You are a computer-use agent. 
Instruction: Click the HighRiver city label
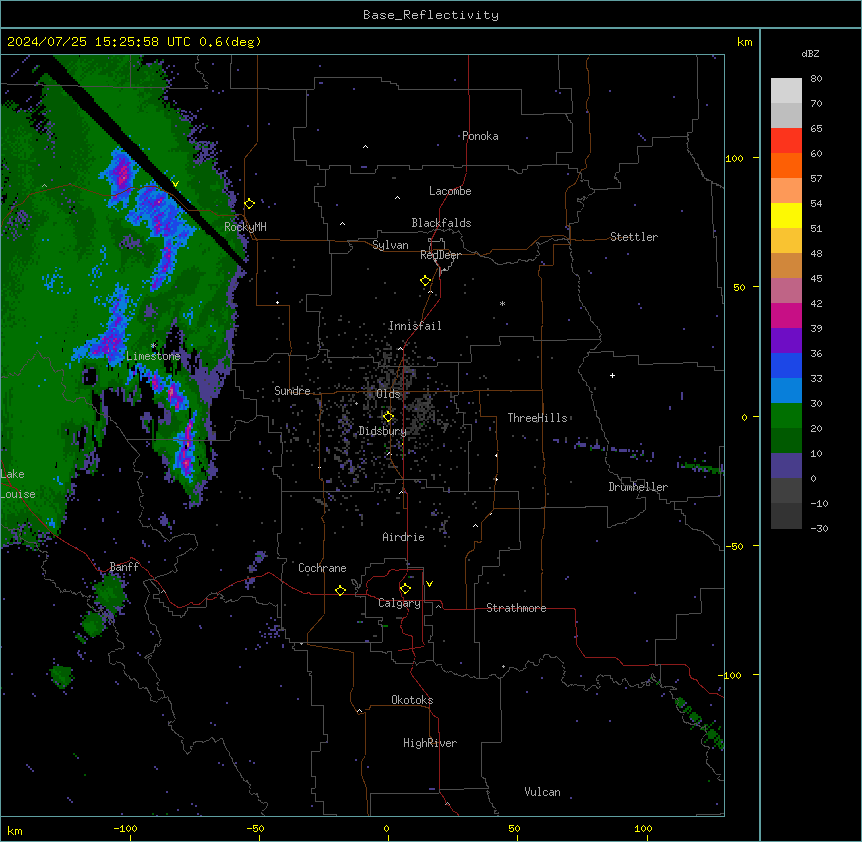click(x=430, y=743)
